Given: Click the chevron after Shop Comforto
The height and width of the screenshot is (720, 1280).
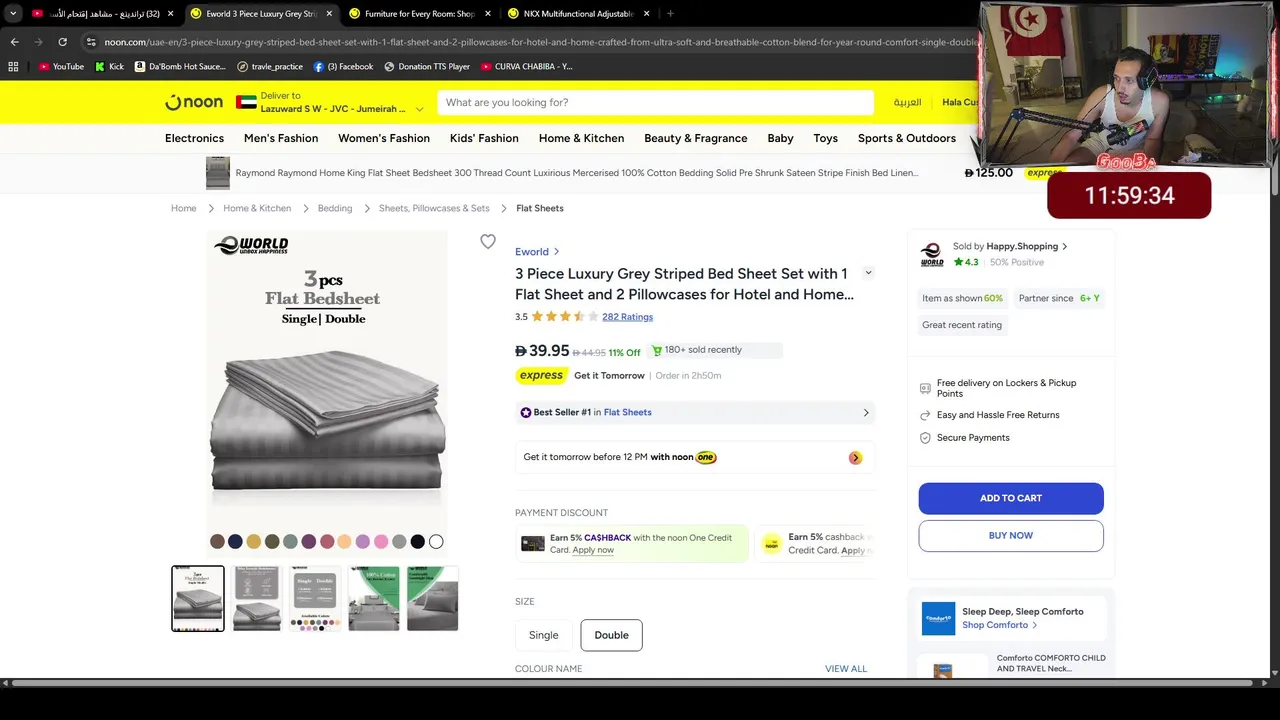Looking at the screenshot, I should pyautogui.click(x=1034, y=625).
